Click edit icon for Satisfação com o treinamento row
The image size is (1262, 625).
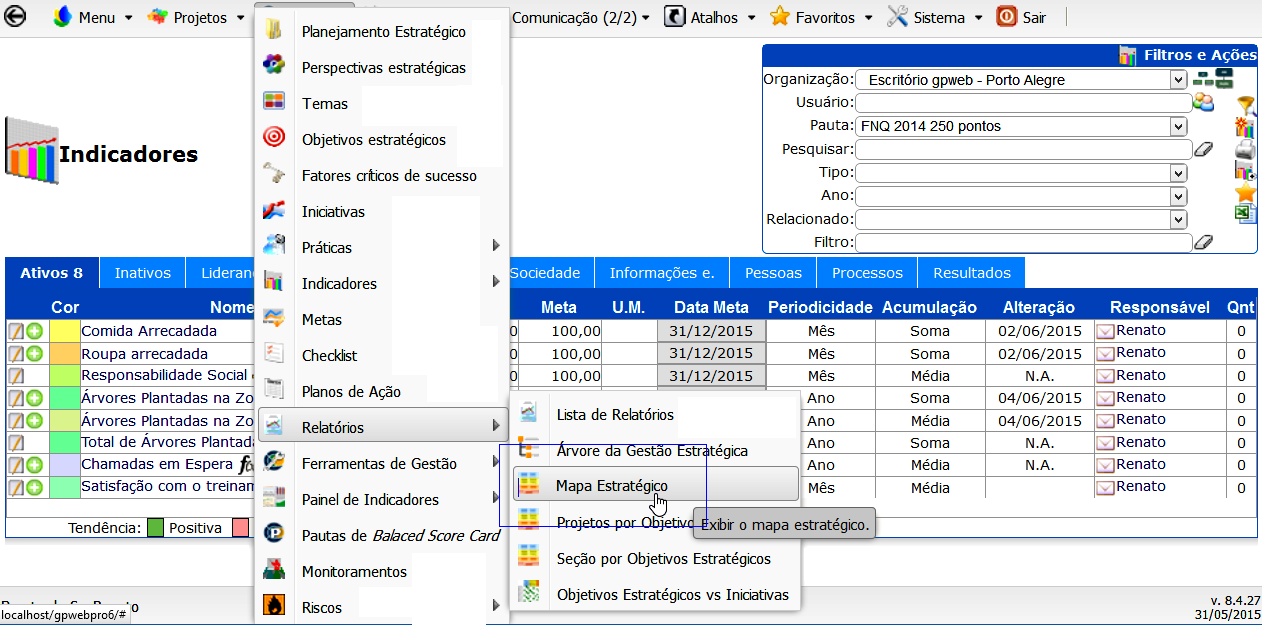pyautogui.click(x=16, y=487)
